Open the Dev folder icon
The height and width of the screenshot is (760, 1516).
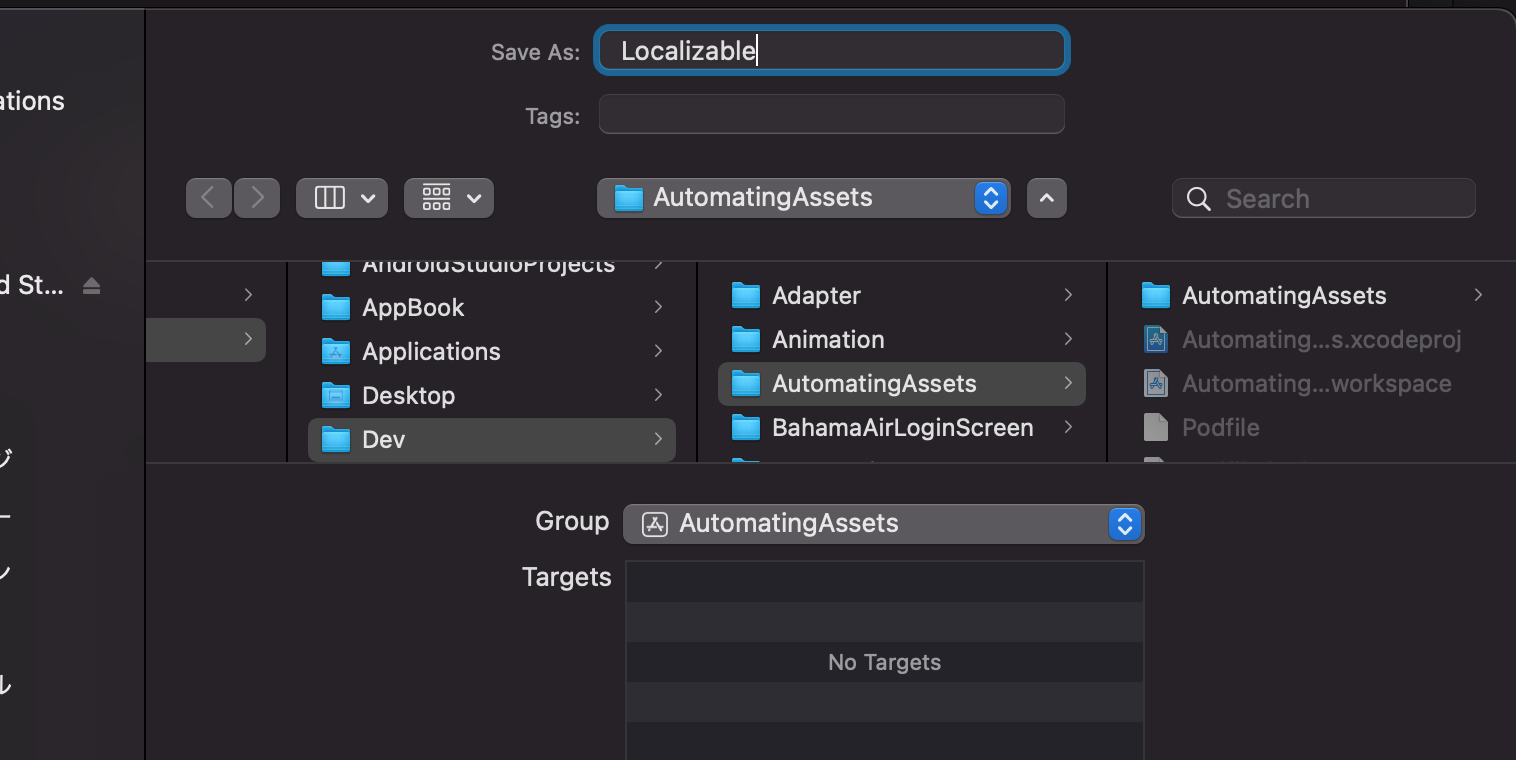coord(335,439)
